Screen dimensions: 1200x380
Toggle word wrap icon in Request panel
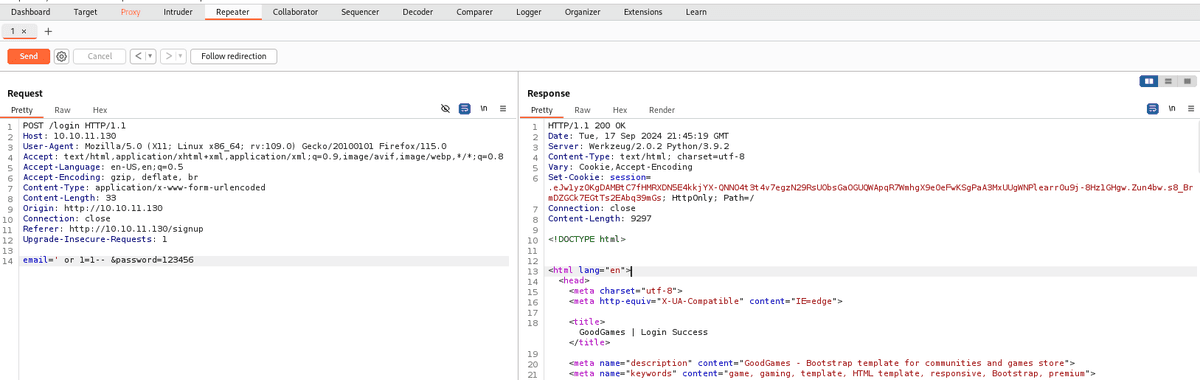[x=464, y=109]
